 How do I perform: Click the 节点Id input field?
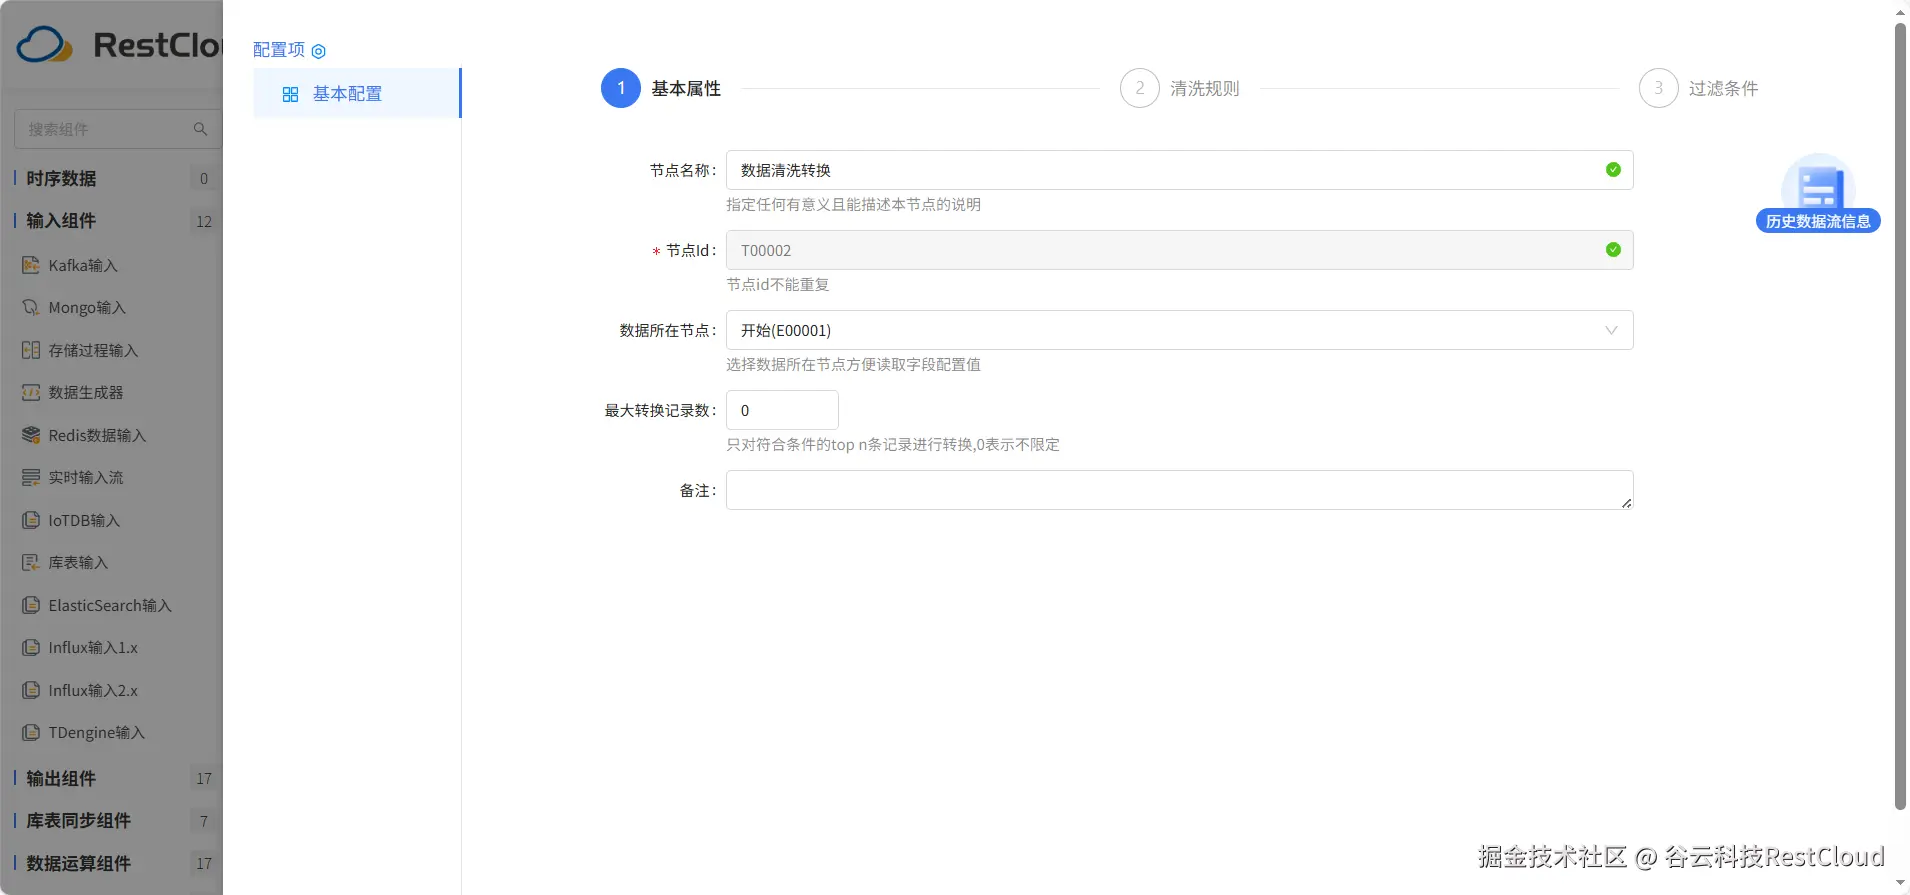(1179, 250)
